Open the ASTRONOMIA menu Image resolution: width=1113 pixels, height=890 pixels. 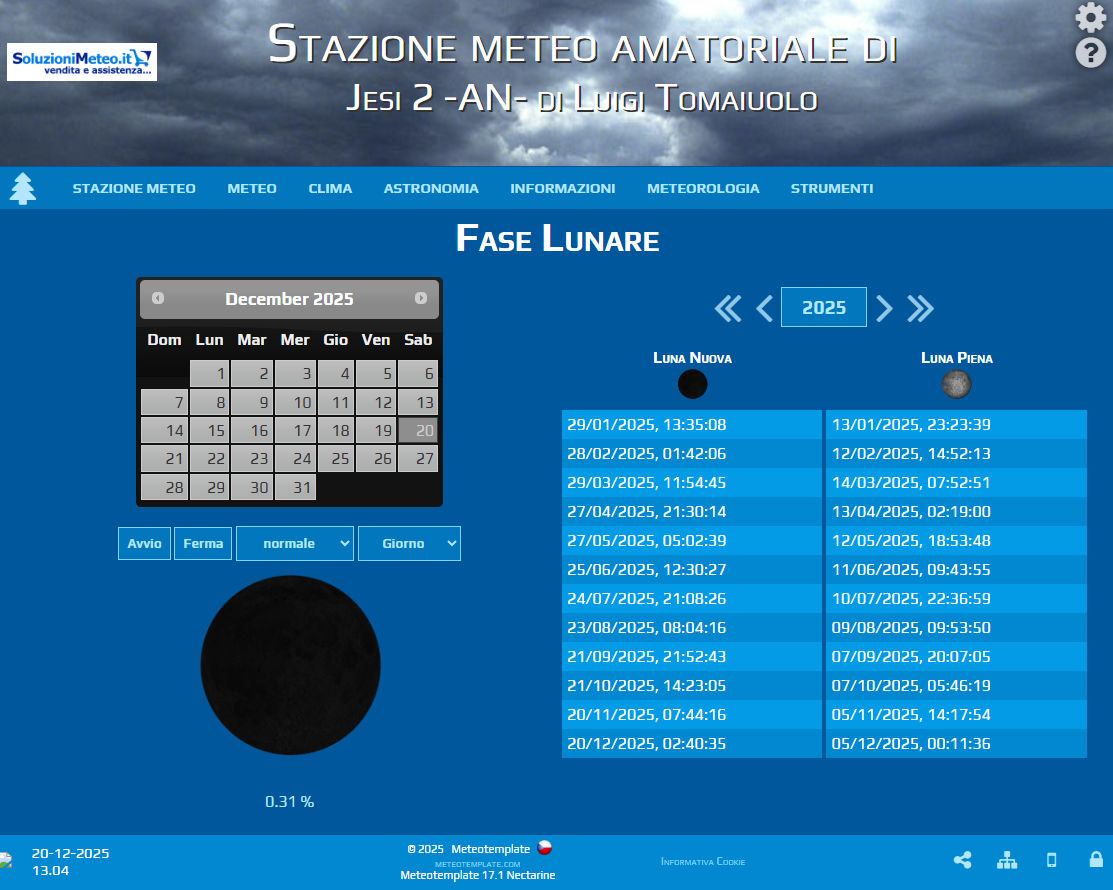(431, 188)
